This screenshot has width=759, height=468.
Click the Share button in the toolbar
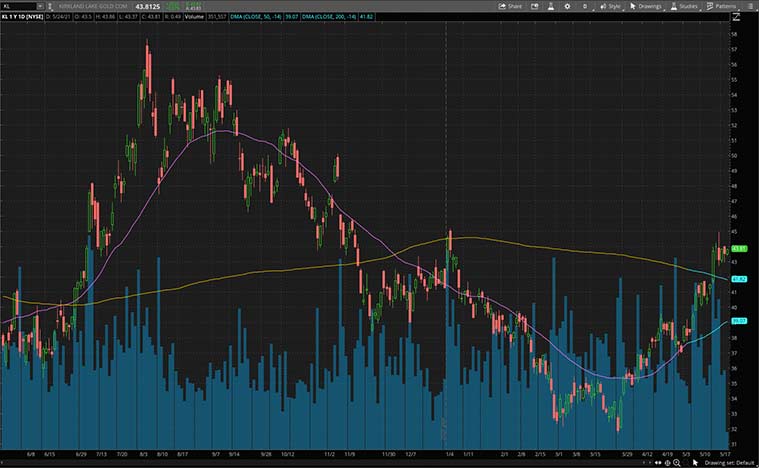coord(510,6)
